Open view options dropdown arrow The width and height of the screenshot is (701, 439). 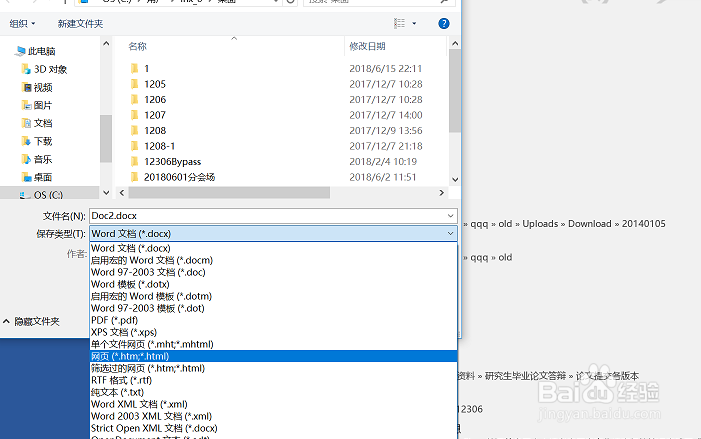click(x=414, y=24)
